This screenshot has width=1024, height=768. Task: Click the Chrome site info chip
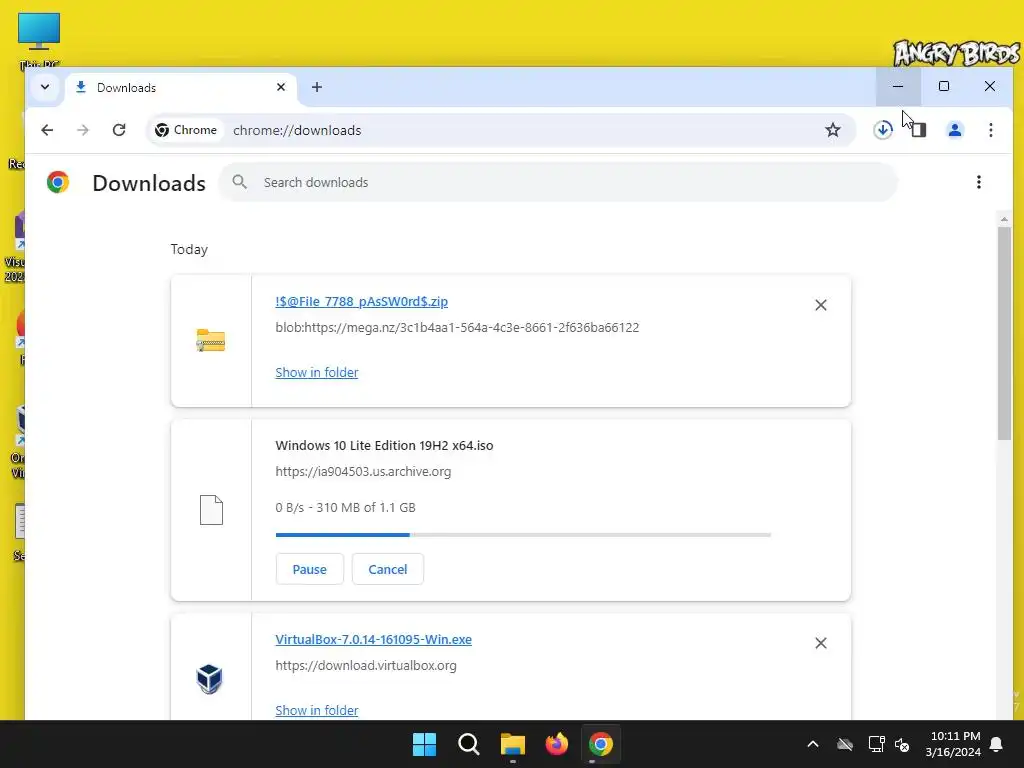tap(186, 130)
